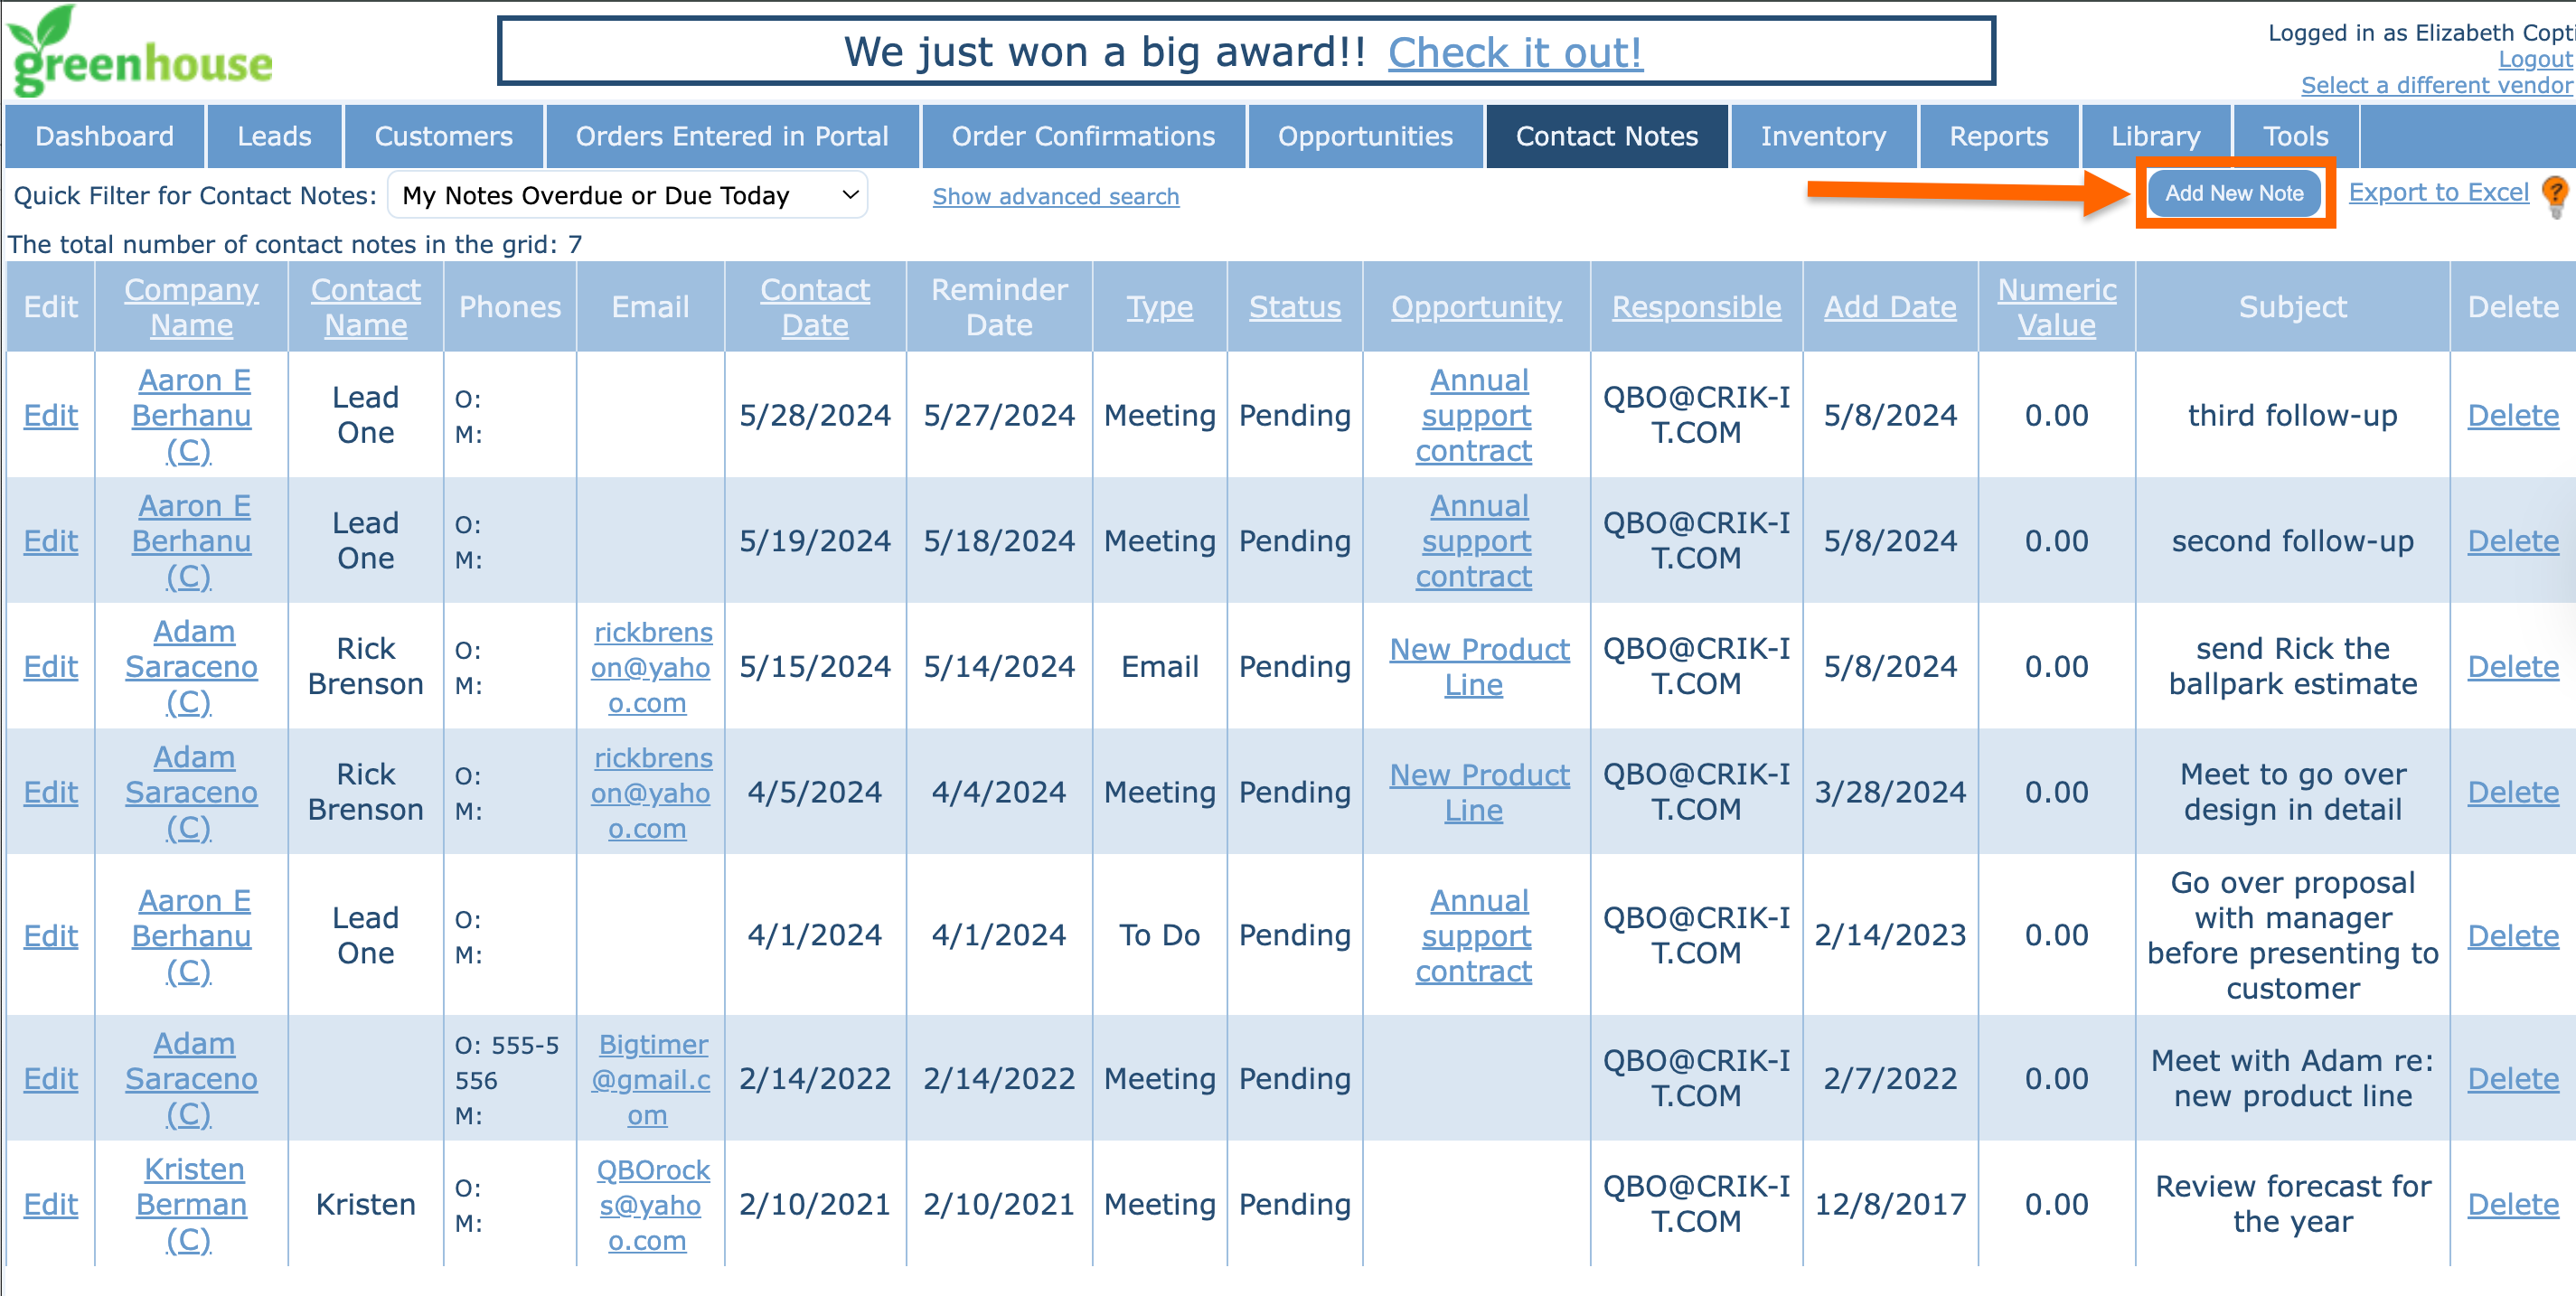Open Kristen Berman (C) company link

(191, 1204)
